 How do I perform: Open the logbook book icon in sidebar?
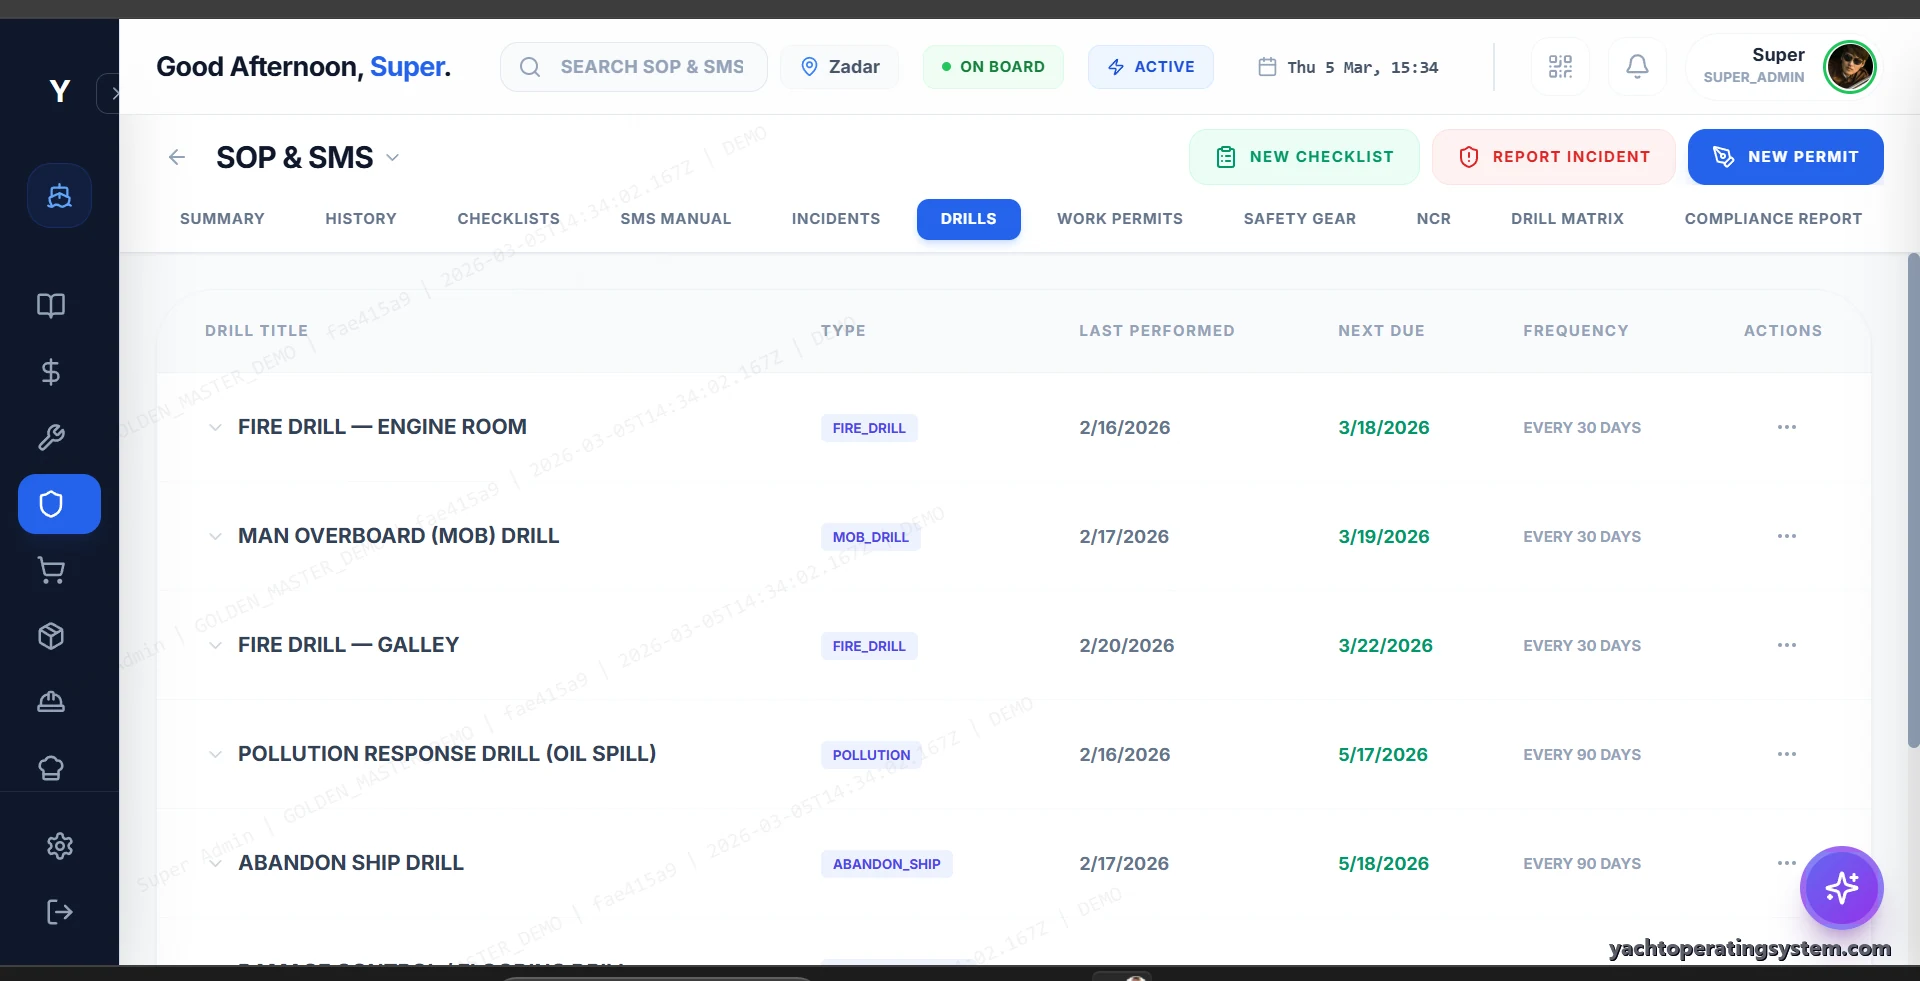coord(51,306)
